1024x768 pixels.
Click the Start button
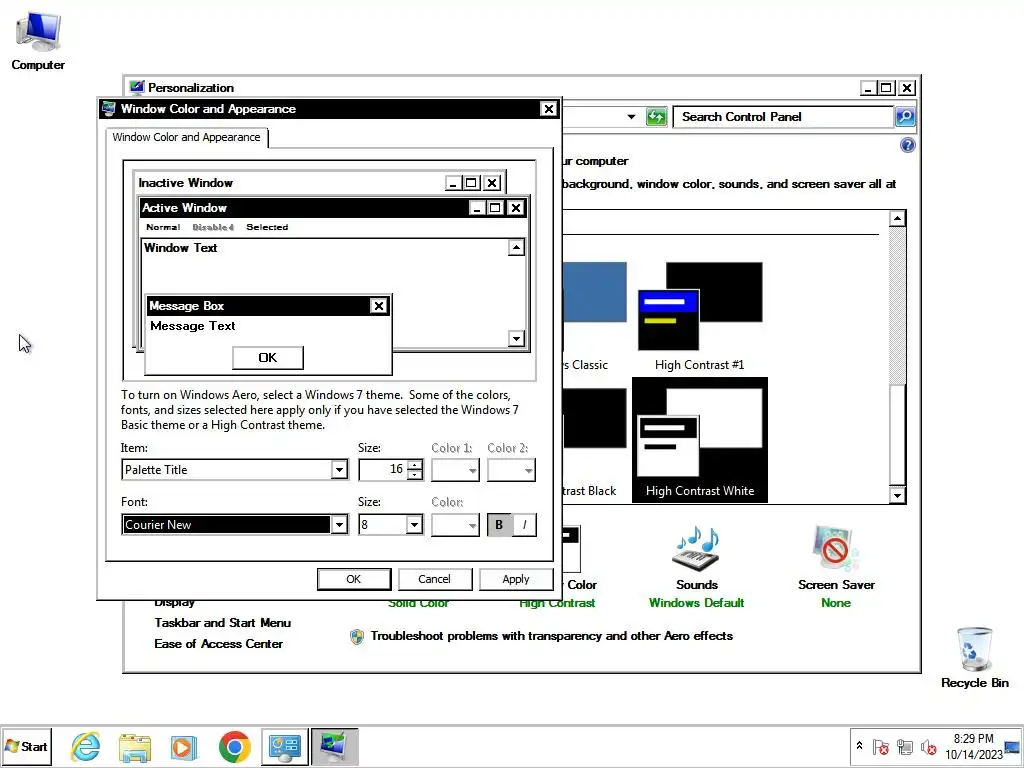26,746
